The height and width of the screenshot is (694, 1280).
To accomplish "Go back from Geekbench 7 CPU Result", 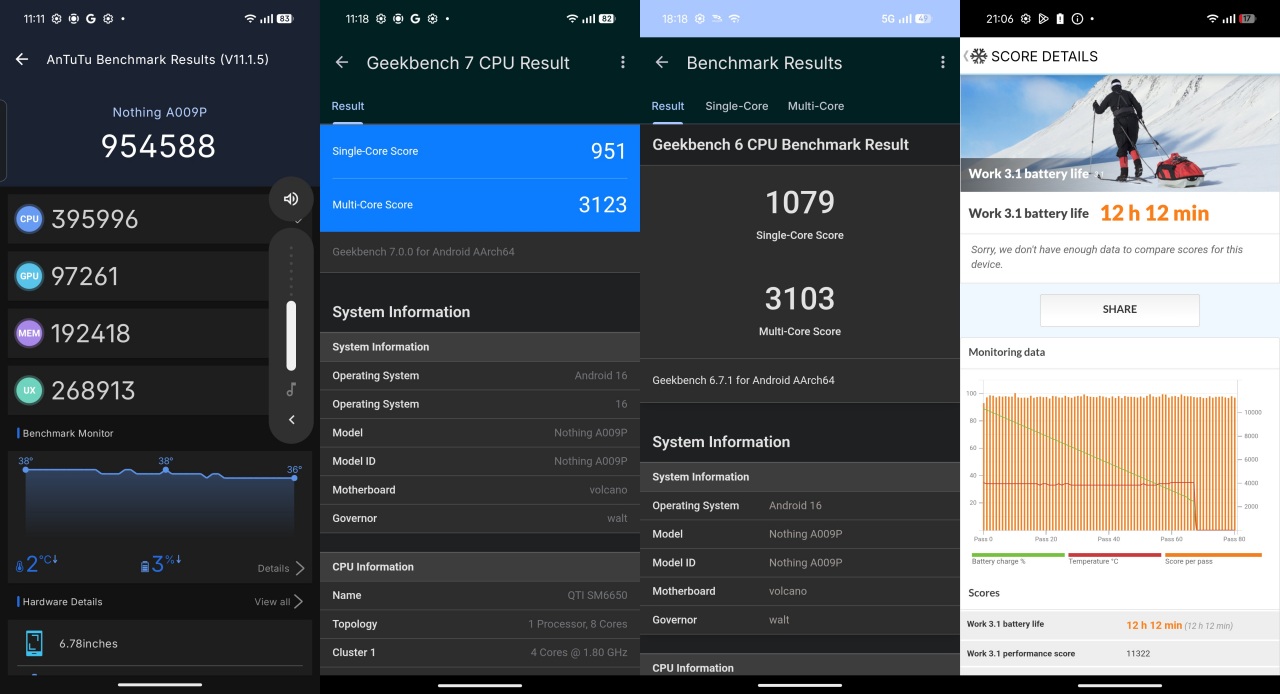I will (x=342, y=62).
